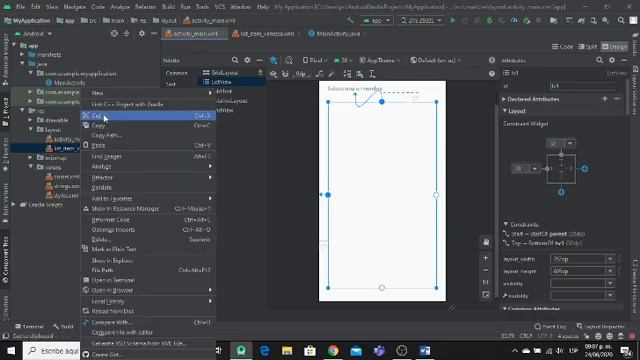The image size is (640, 360).
Task: Open File Explorer from the taskbar
Action: tap(287, 351)
